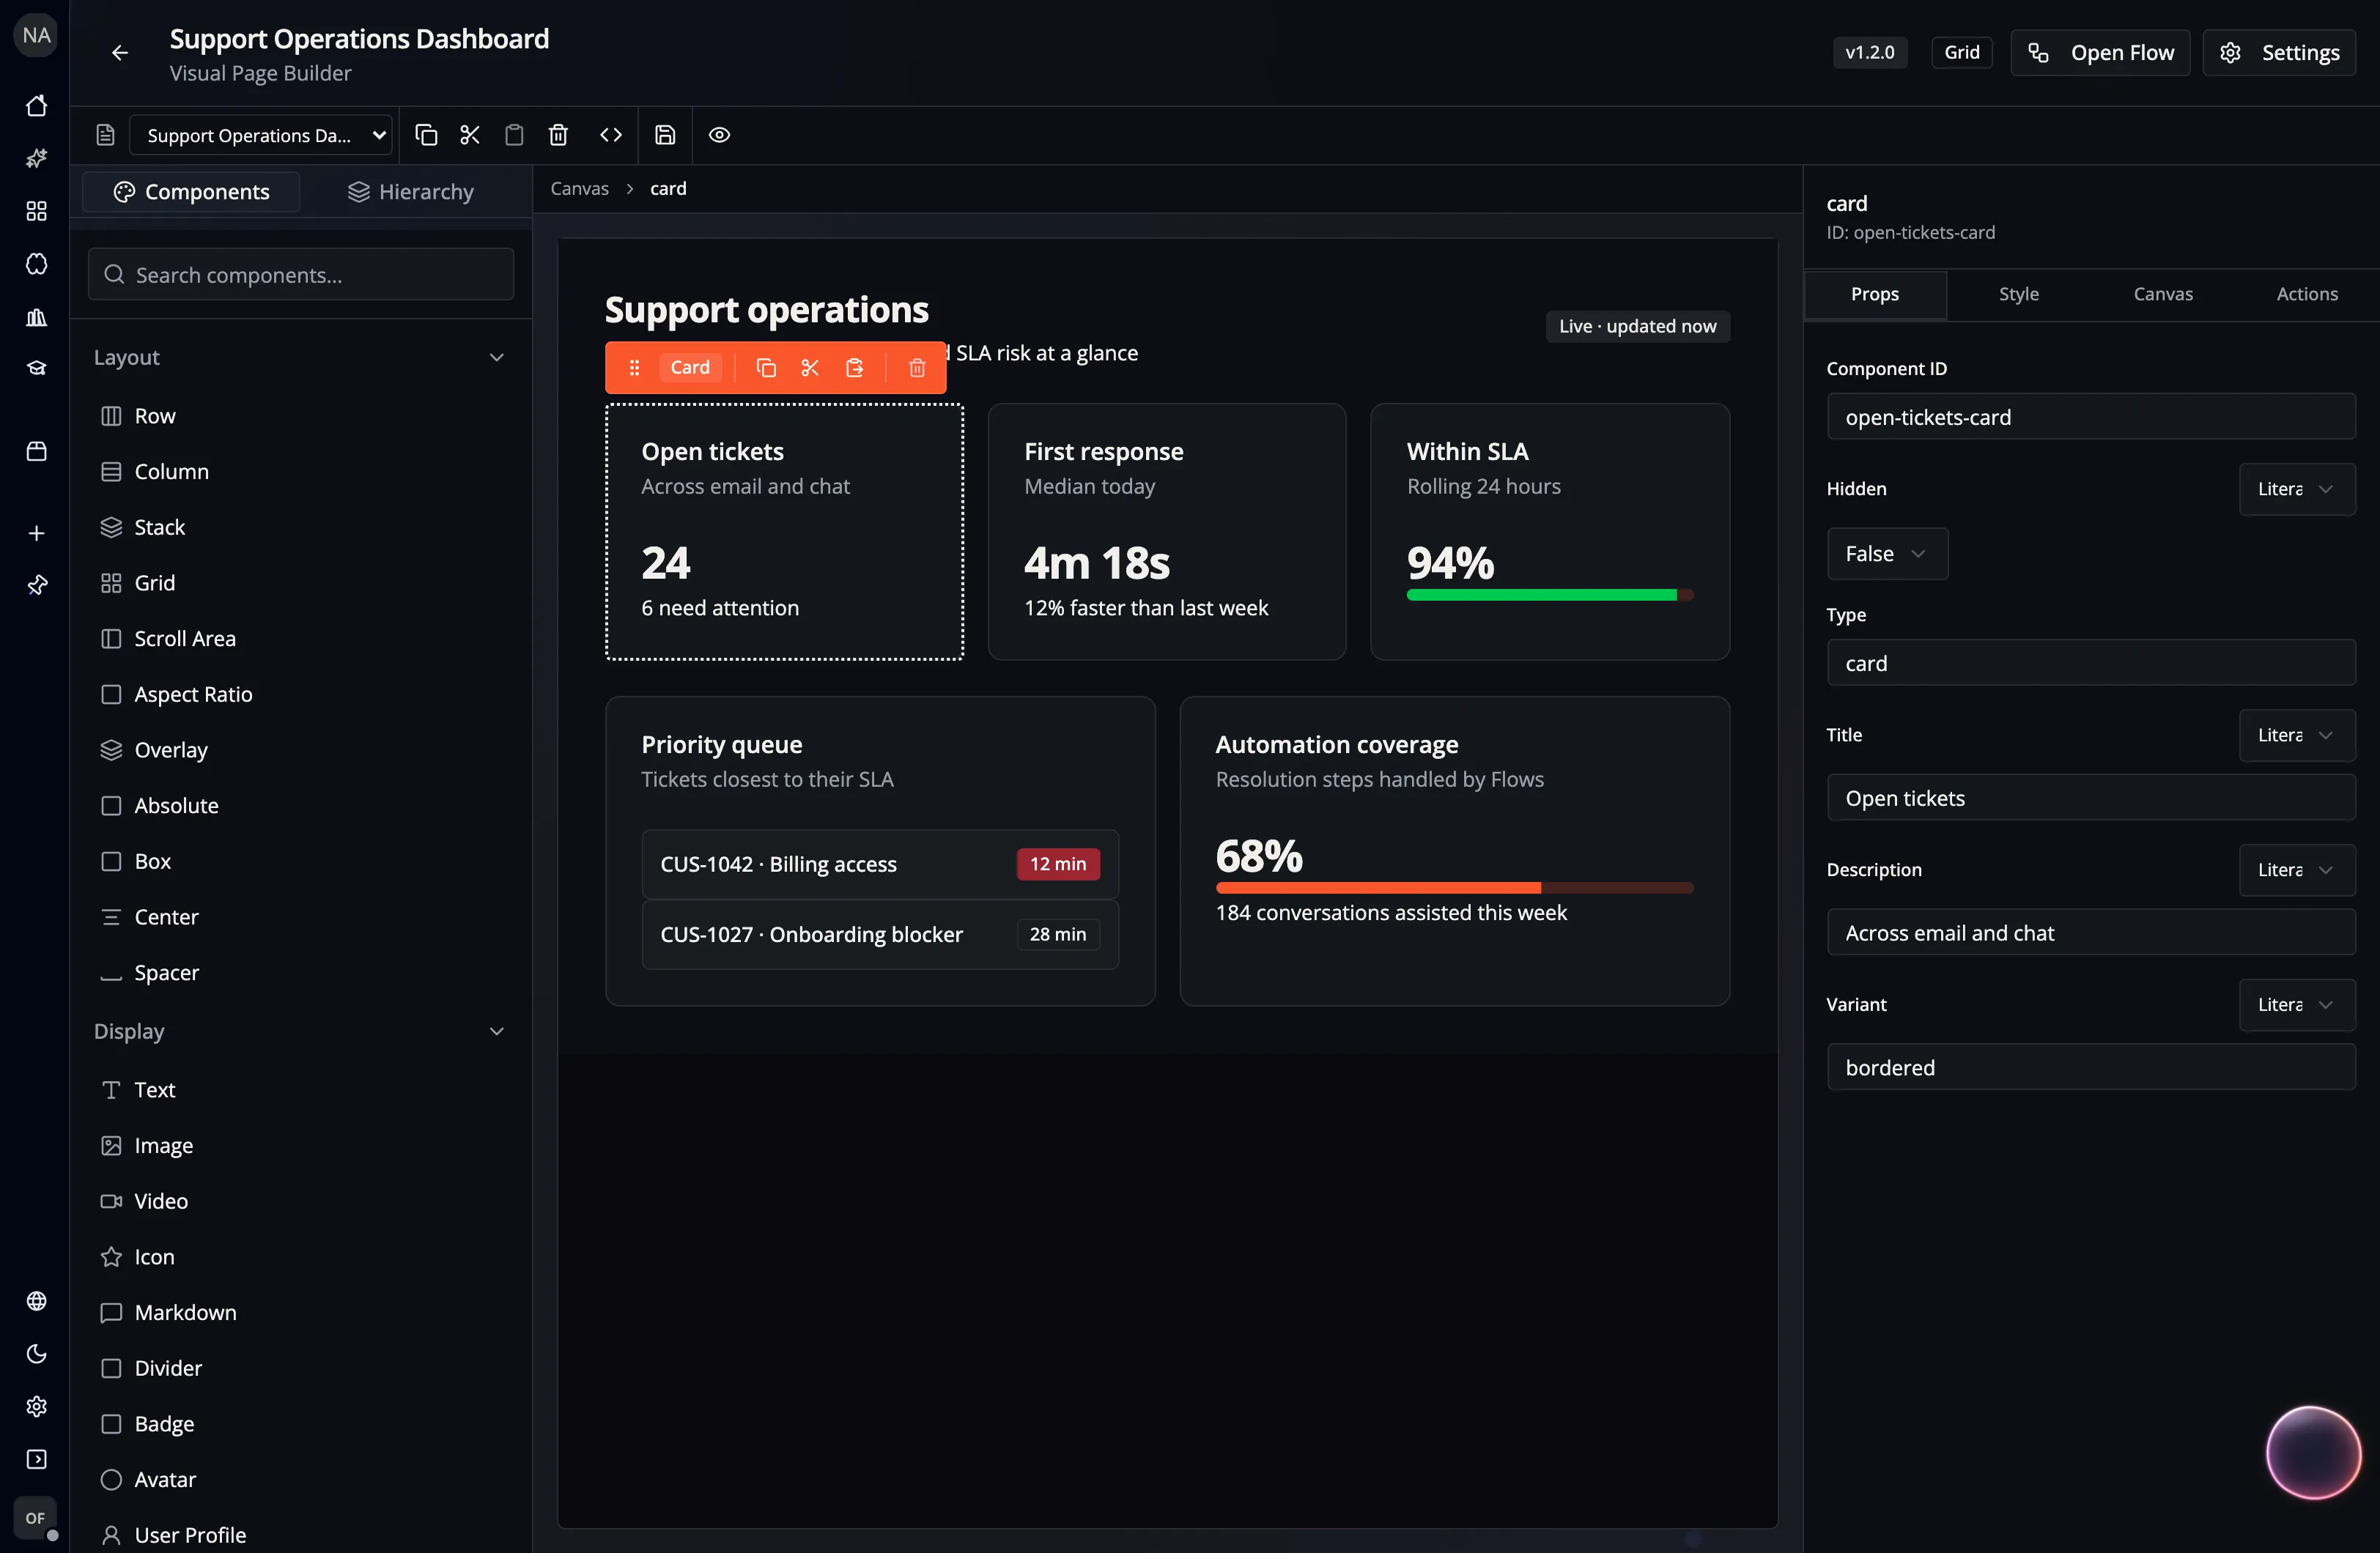Image resolution: width=2380 pixels, height=1553 pixels.
Task: Switch to the Style tab
Action: click(2018, 294)
